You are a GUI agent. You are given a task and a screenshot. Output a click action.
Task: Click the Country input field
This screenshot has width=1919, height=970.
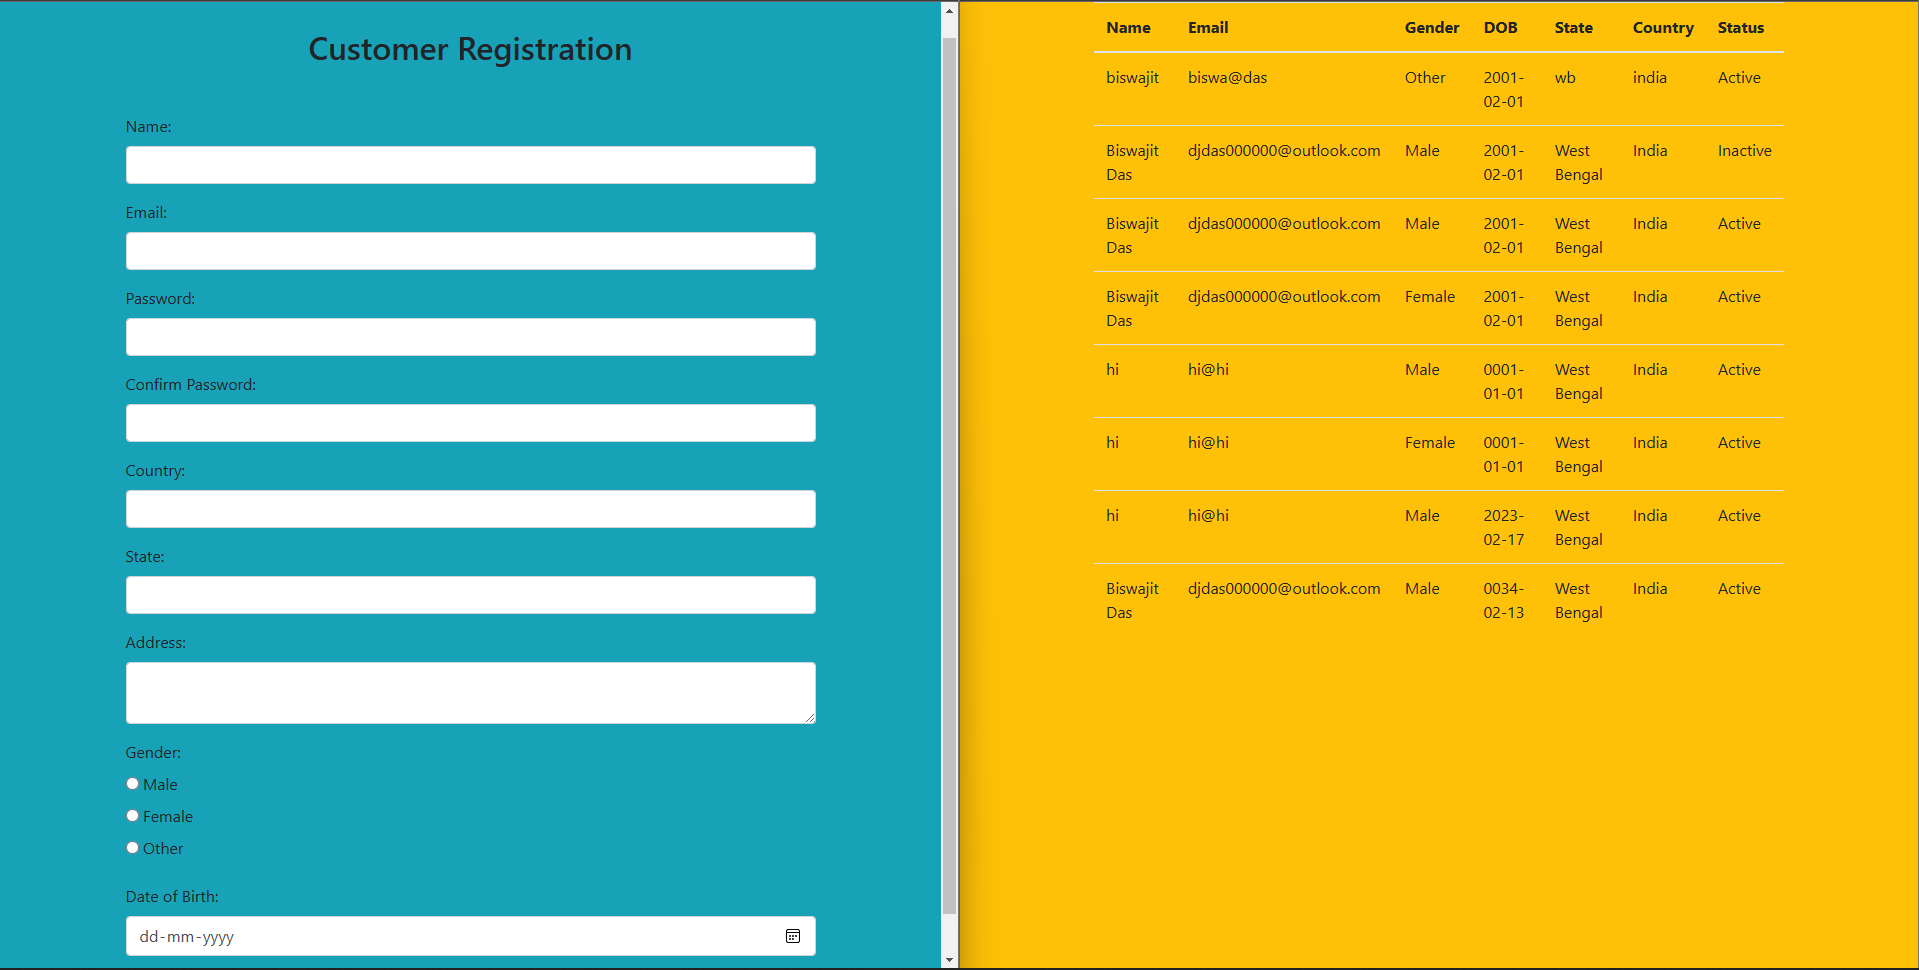[x=471, y=509]
